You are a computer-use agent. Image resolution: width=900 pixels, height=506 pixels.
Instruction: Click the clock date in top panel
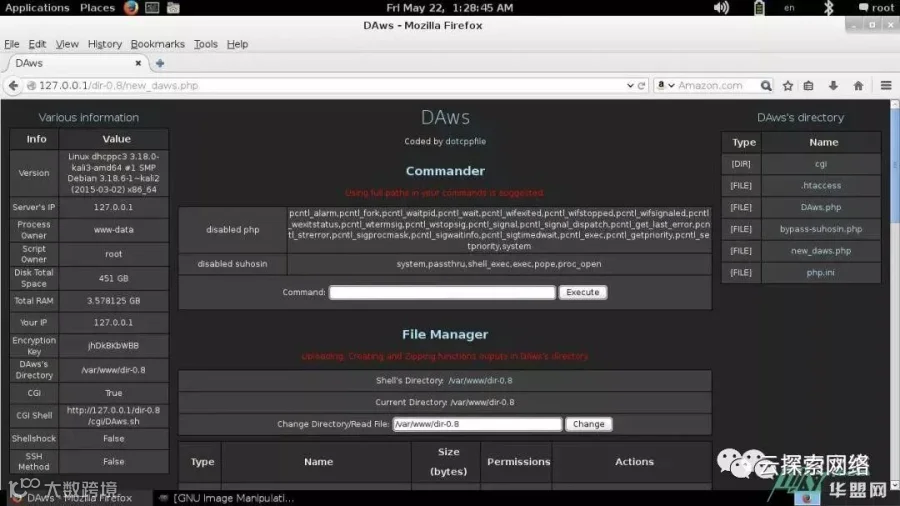tap(449, 7)
